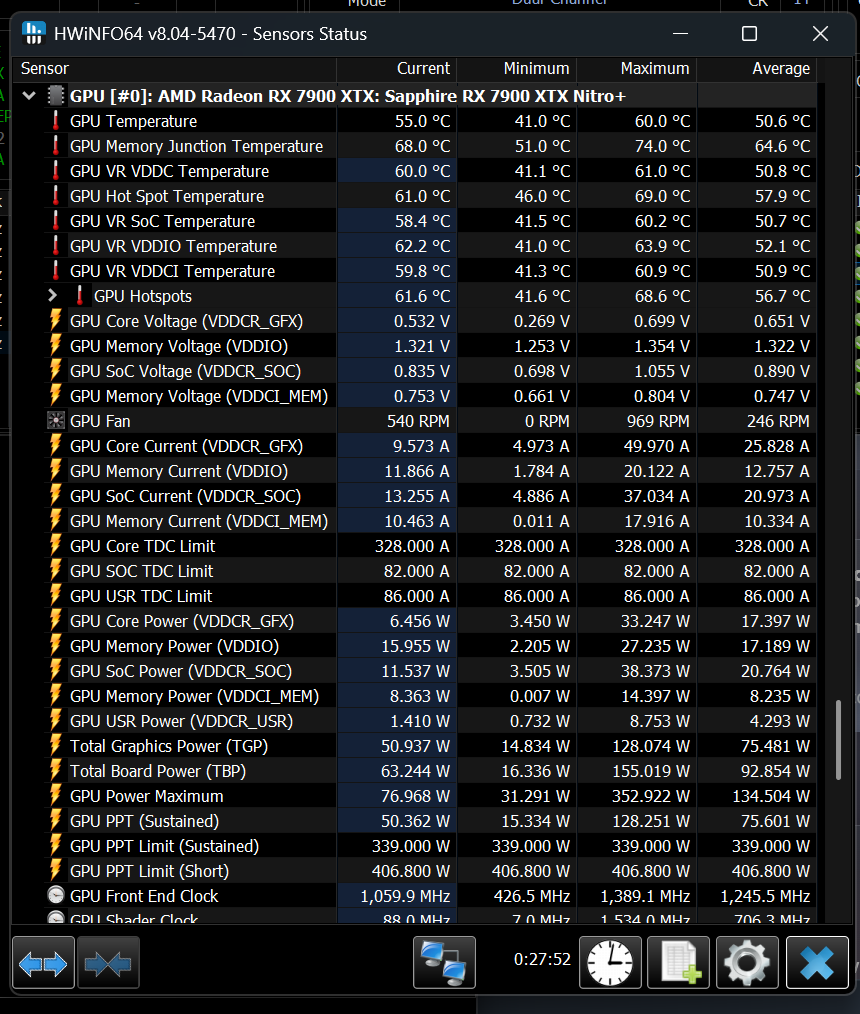
Task: Select GPU PPT (Sustained) row label
Action: point(144,821)
